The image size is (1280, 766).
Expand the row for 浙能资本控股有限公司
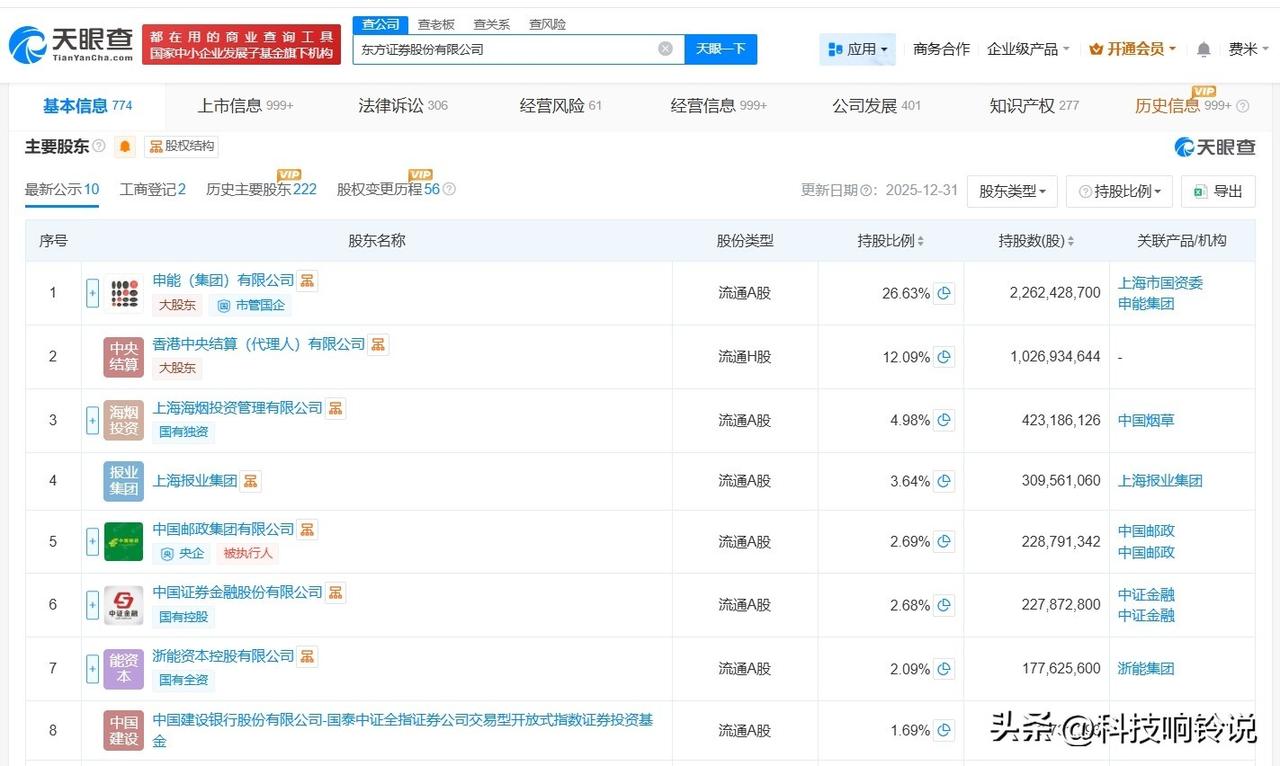[92, 669]
